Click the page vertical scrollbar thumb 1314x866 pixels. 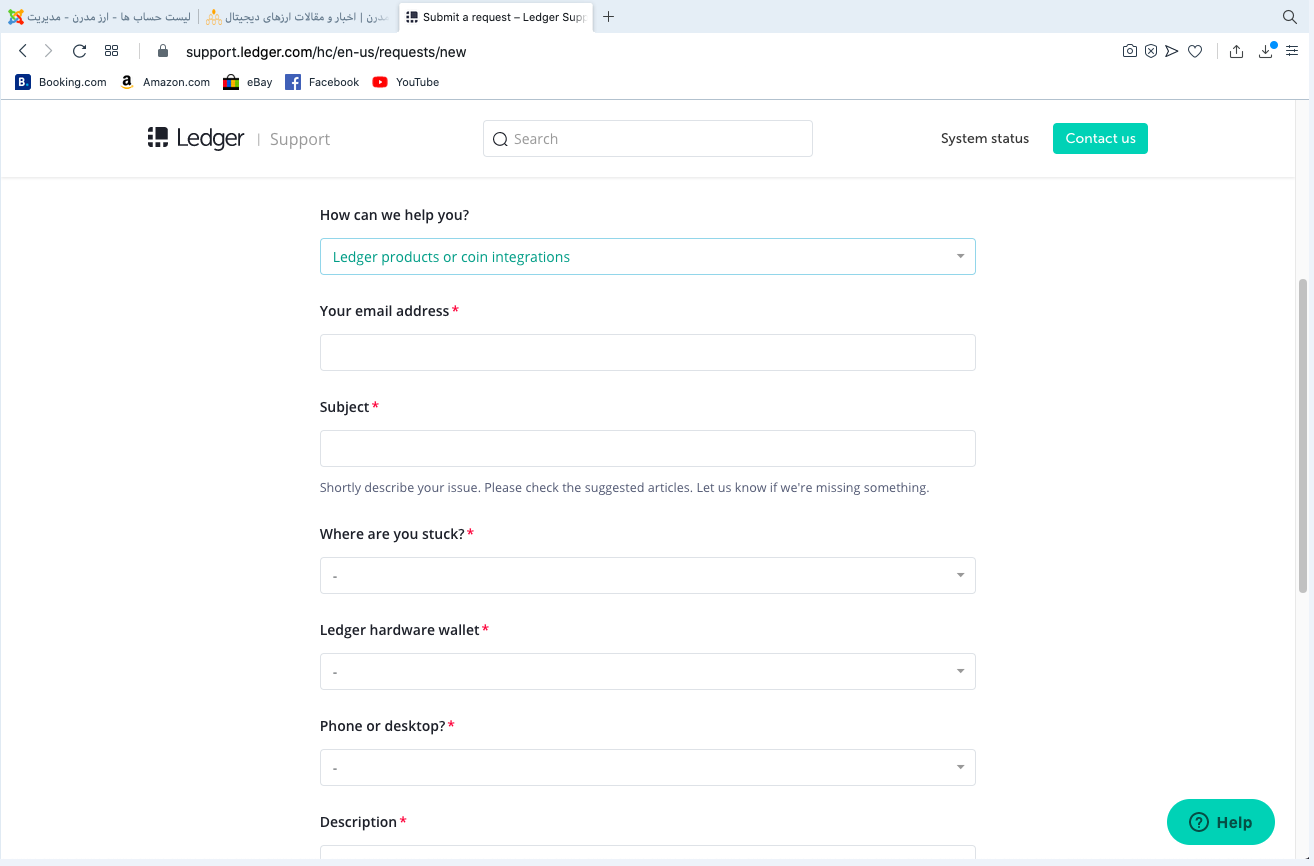[x=1303, y=435]
